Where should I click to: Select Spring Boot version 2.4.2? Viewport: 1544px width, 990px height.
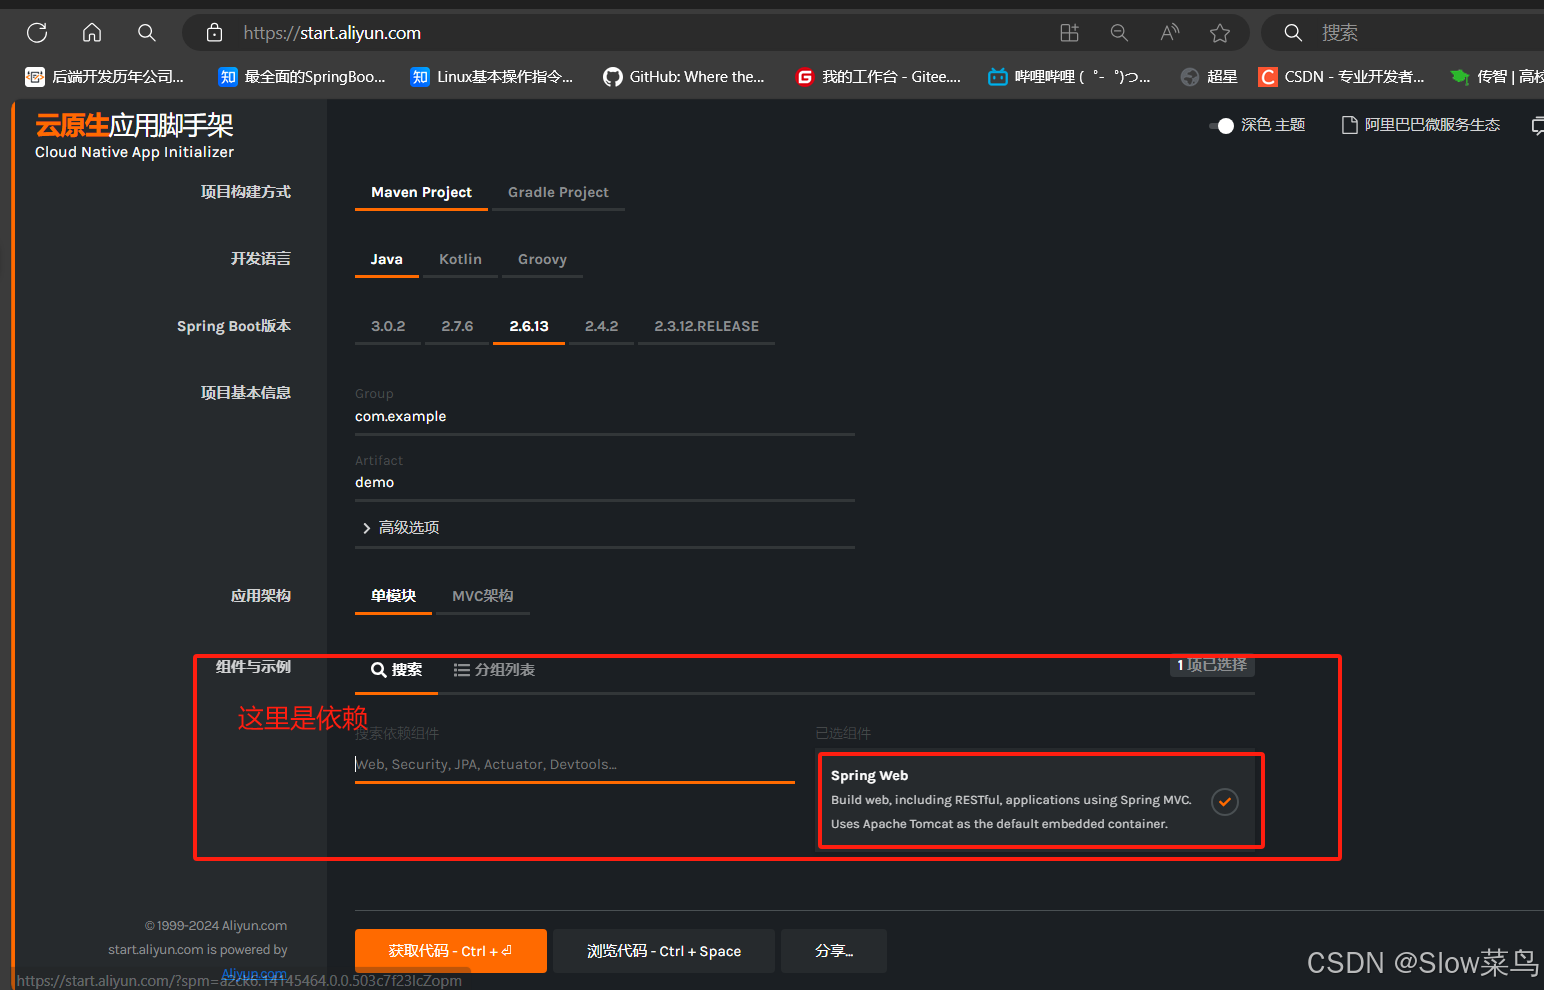pyautogui.click(x=601, y=326)
